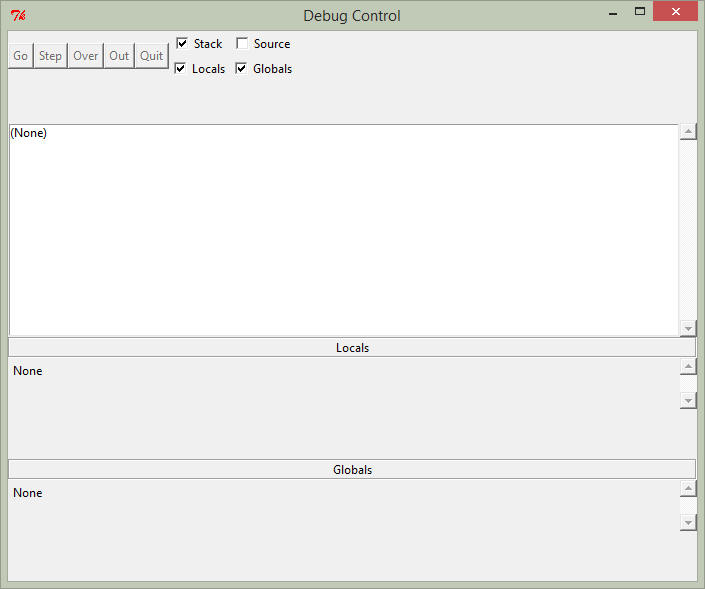Click the Quit debugger button
This screenshot has height=589, width=705.
(152, 56)
